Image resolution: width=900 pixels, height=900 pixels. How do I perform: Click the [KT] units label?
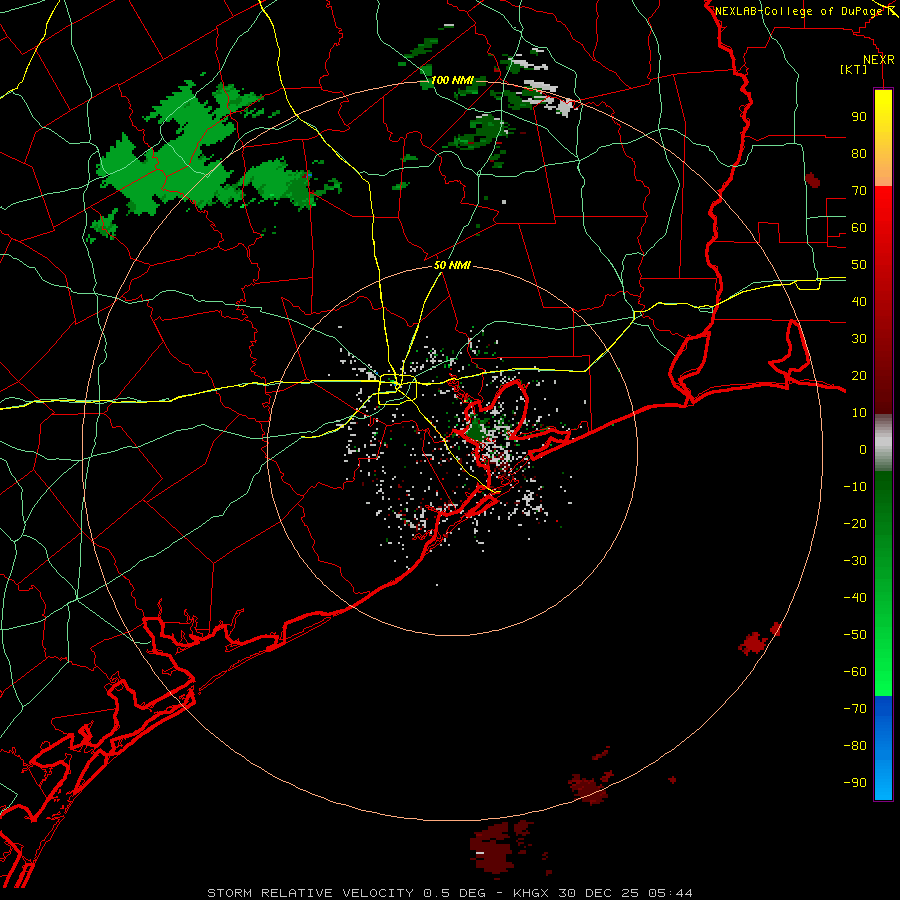point(853,70)
